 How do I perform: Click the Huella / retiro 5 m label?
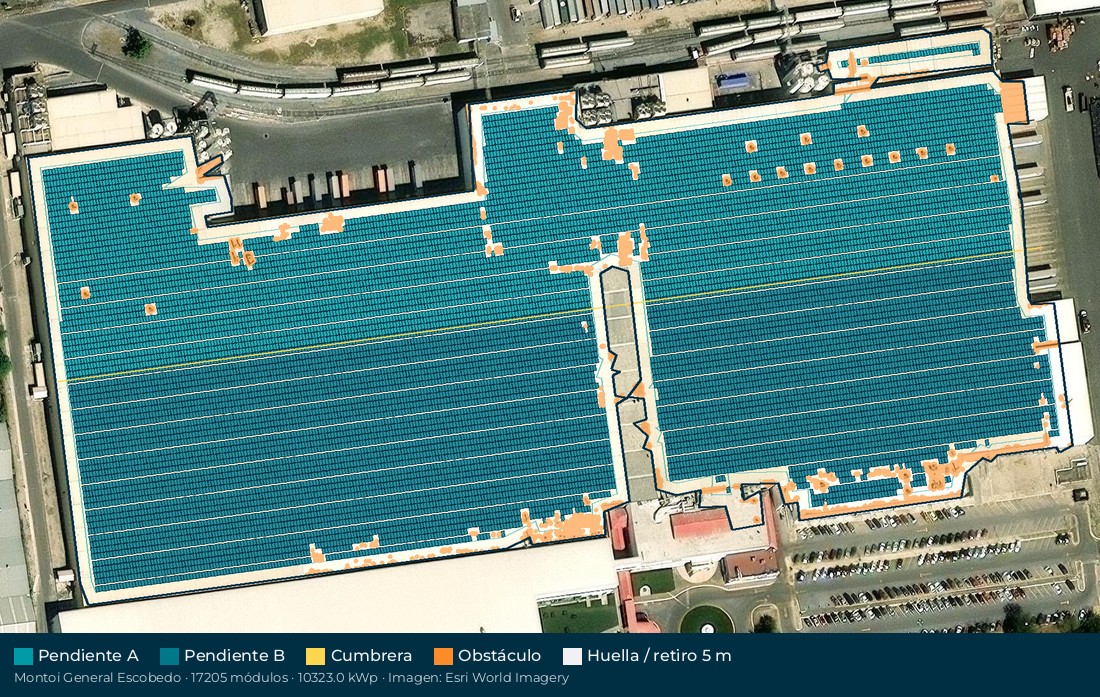pyautogui.click(x=659, y=656)
